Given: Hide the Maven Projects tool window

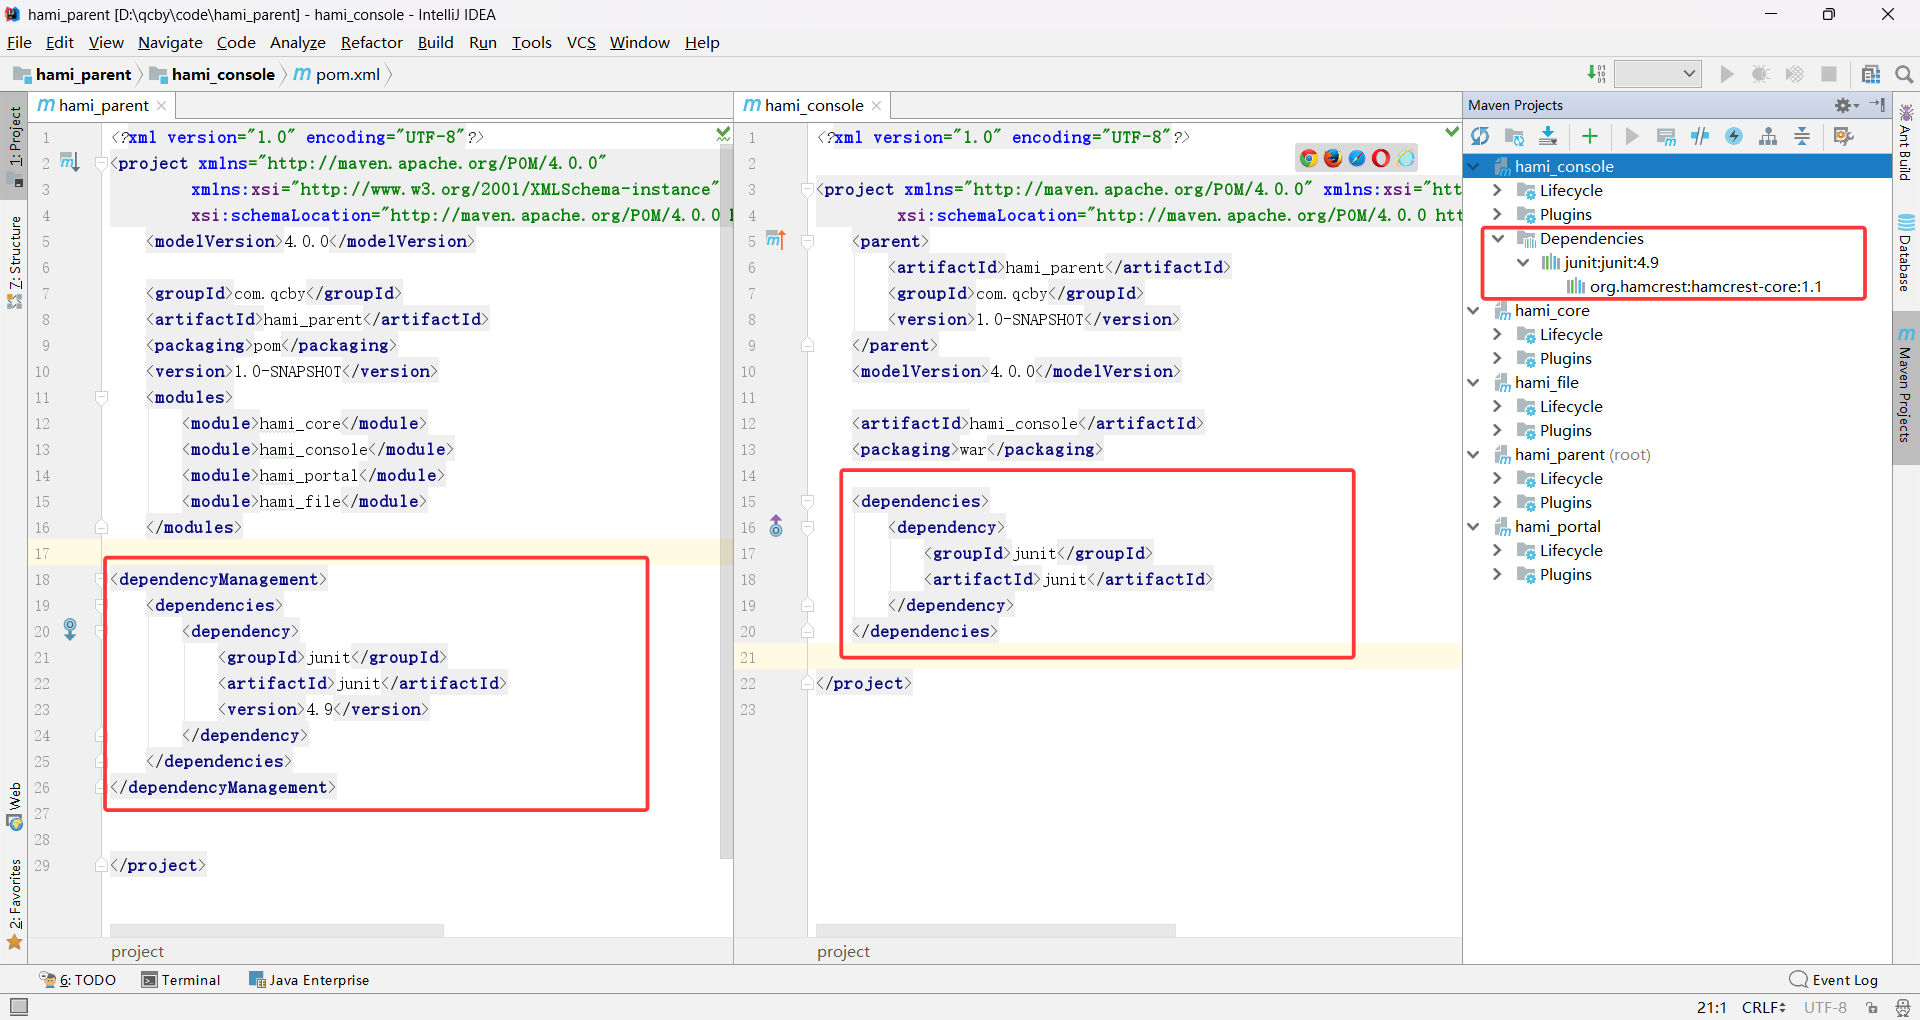Looking at the screenshot, I should pos(1878,105).
